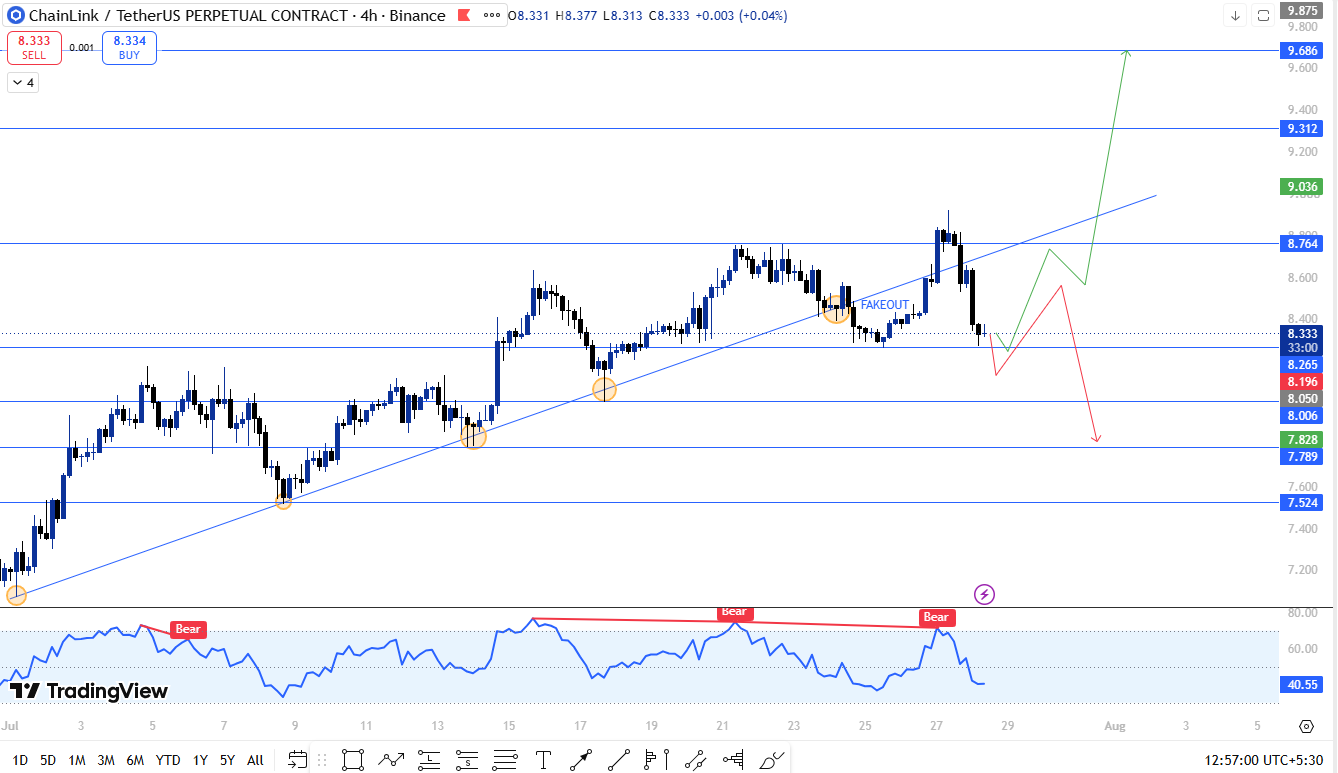Select the Text 'T' tool

tap(543, 760)
